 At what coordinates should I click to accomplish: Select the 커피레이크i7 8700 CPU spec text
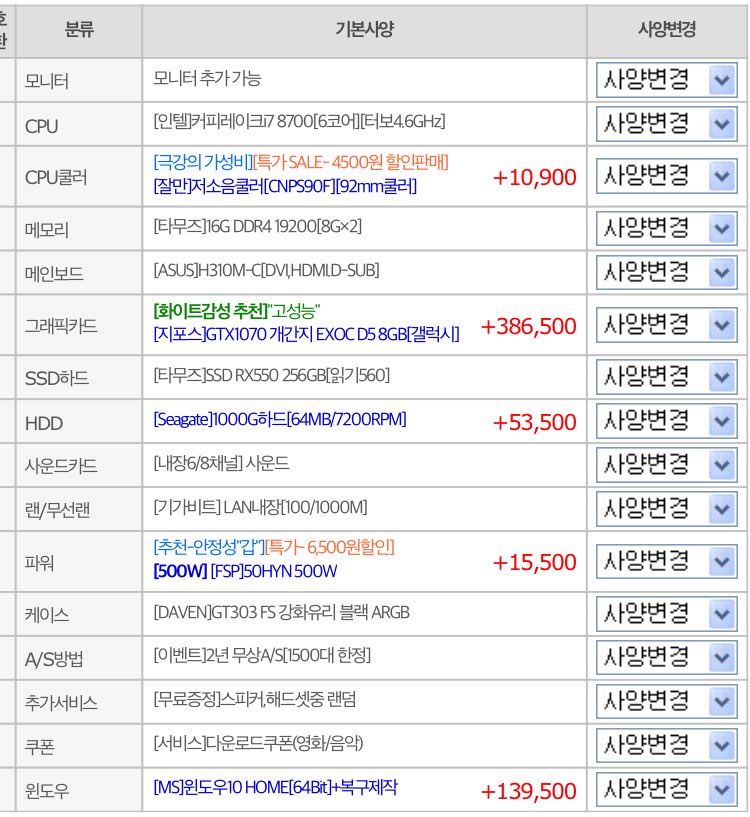pyautogui.click(x=299, y=122)
